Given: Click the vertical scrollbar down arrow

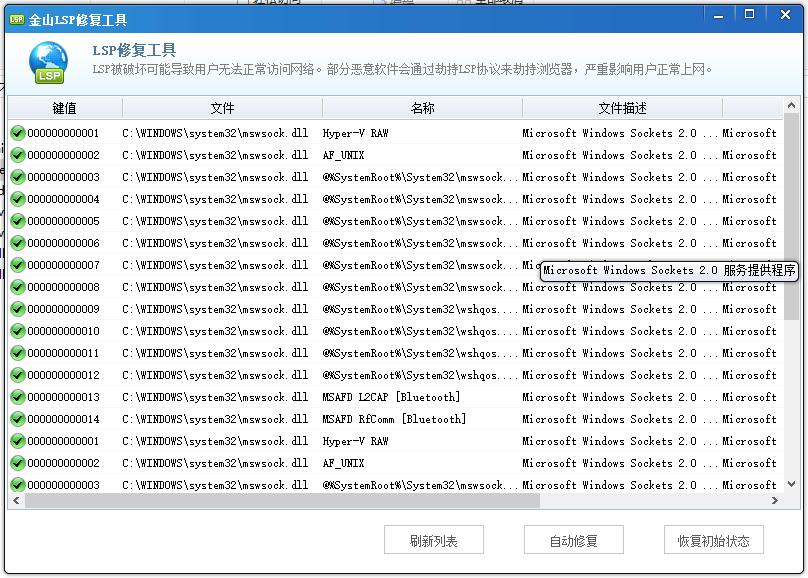Looking at the screenshot, I should coord(792,484).
